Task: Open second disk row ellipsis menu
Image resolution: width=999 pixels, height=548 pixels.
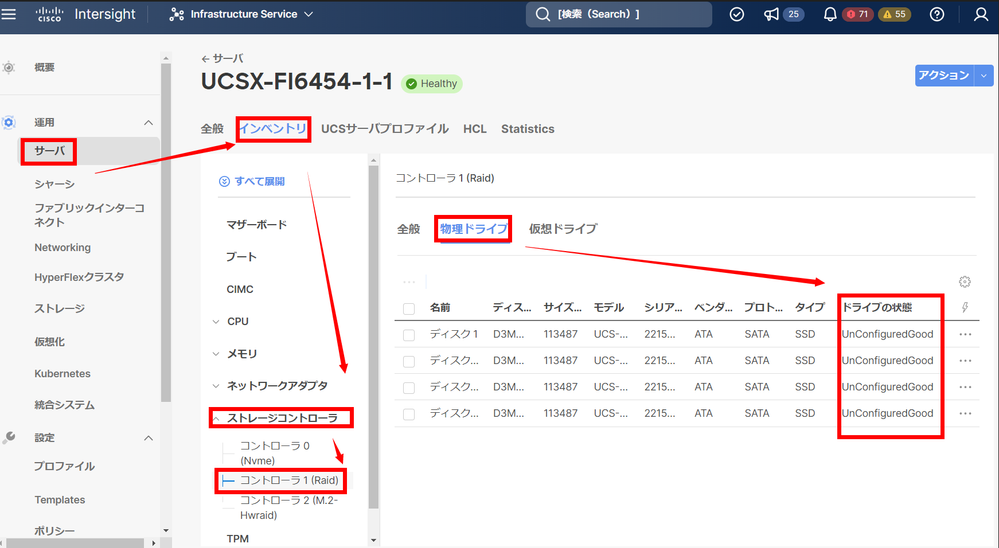Action: [x=965, y=361]
